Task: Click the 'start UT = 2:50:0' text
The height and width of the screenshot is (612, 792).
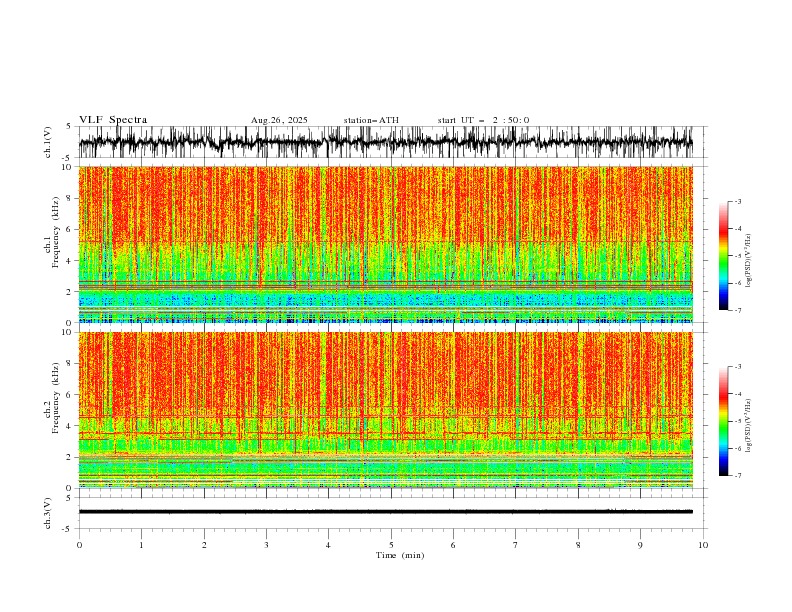Action: pyautogui.click(x=483, y=120)
